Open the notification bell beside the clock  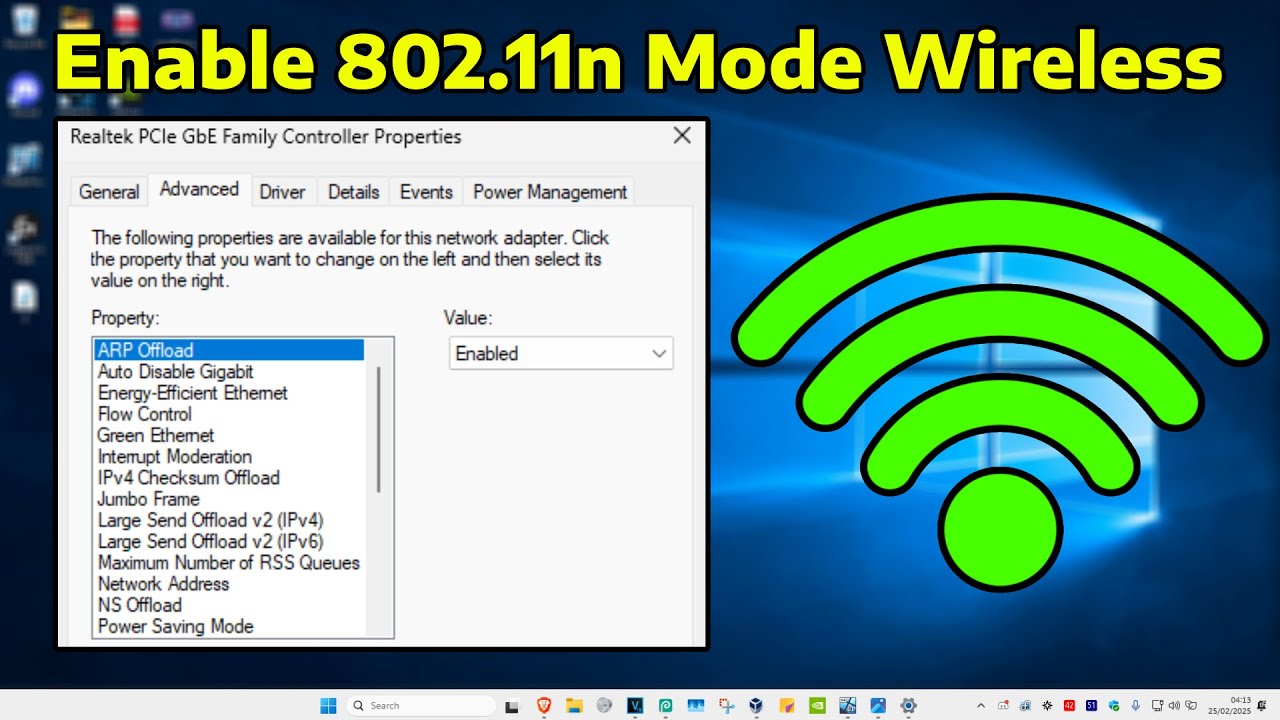(x=1262, y=705)
